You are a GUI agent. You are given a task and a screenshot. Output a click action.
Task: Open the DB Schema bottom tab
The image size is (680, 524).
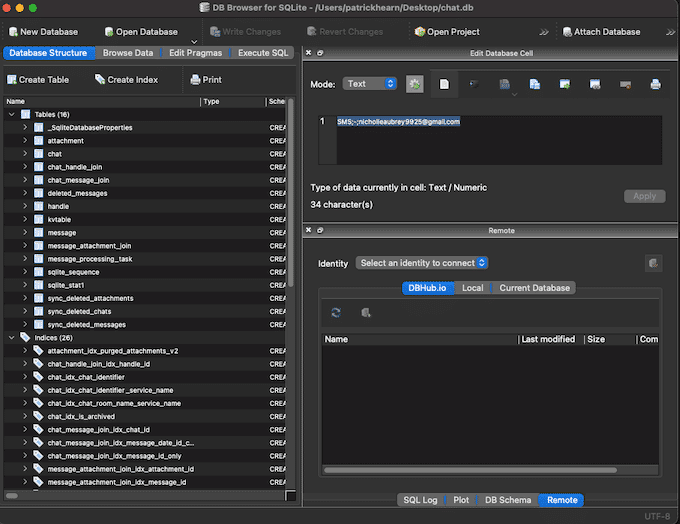tap(508, 500)
